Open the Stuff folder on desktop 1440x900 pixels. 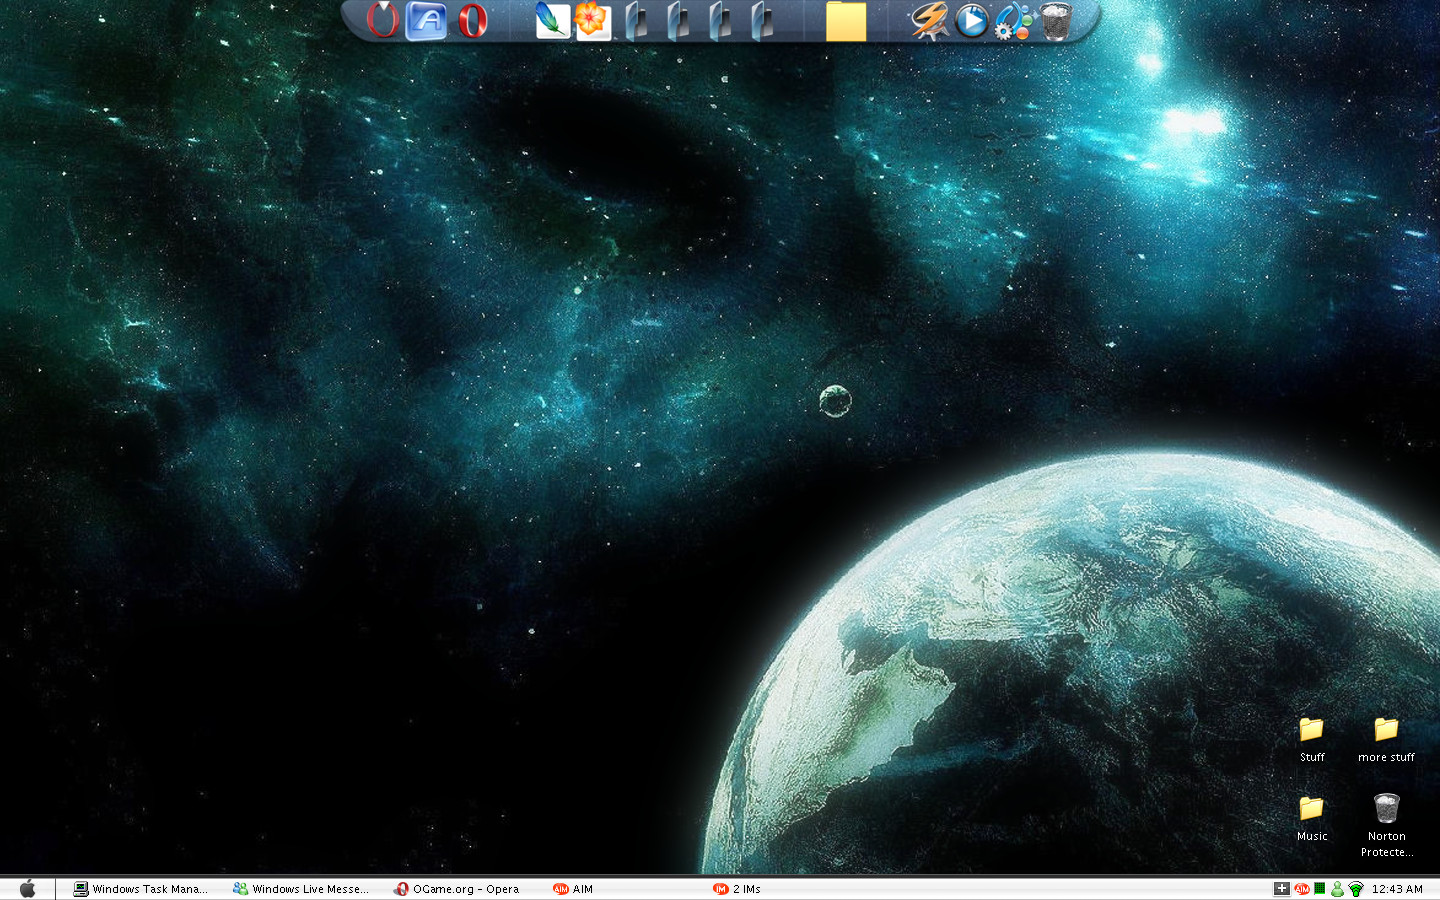tap(1312, 740)
